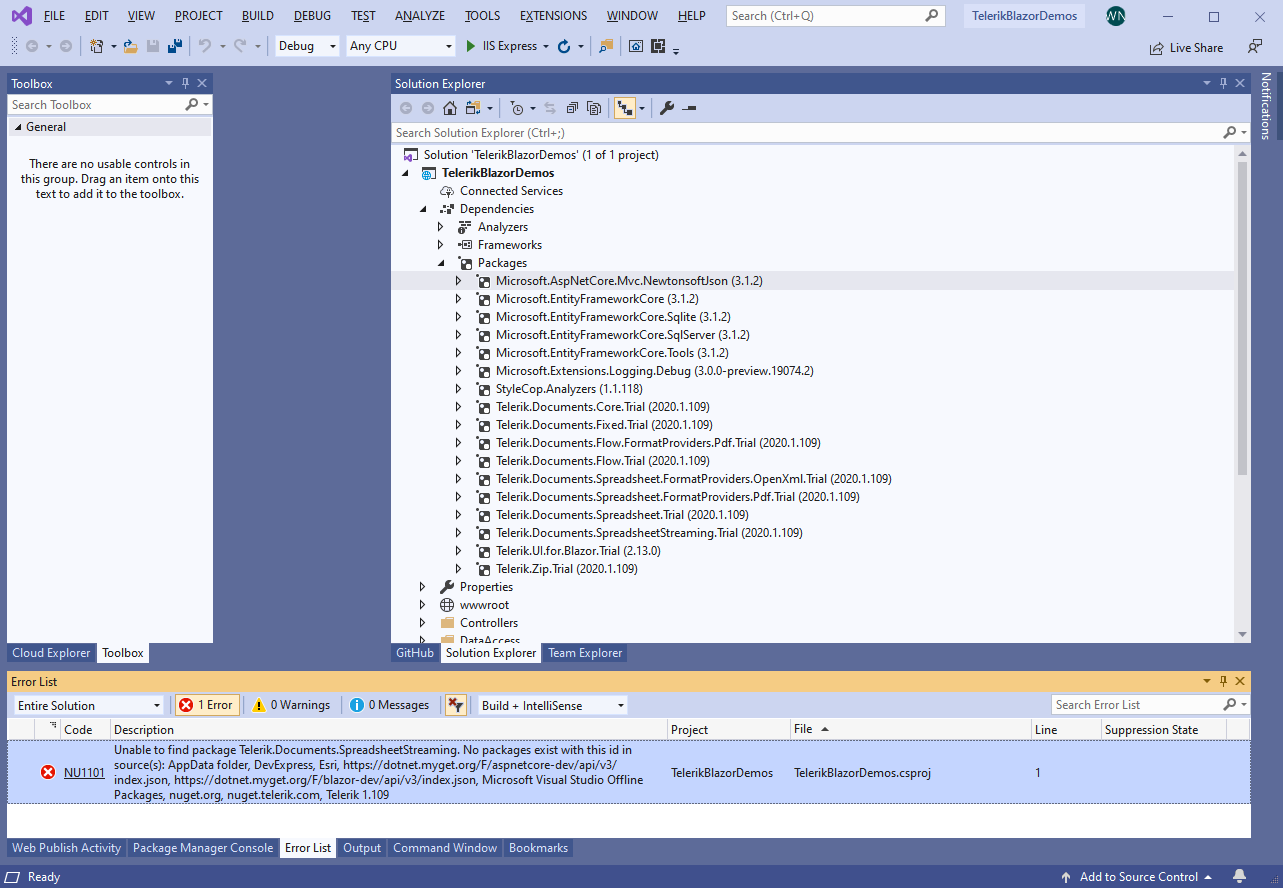Click the pin icon on Error List panel
Viewport: 1283px width, 888px height.
(1223, 681)
